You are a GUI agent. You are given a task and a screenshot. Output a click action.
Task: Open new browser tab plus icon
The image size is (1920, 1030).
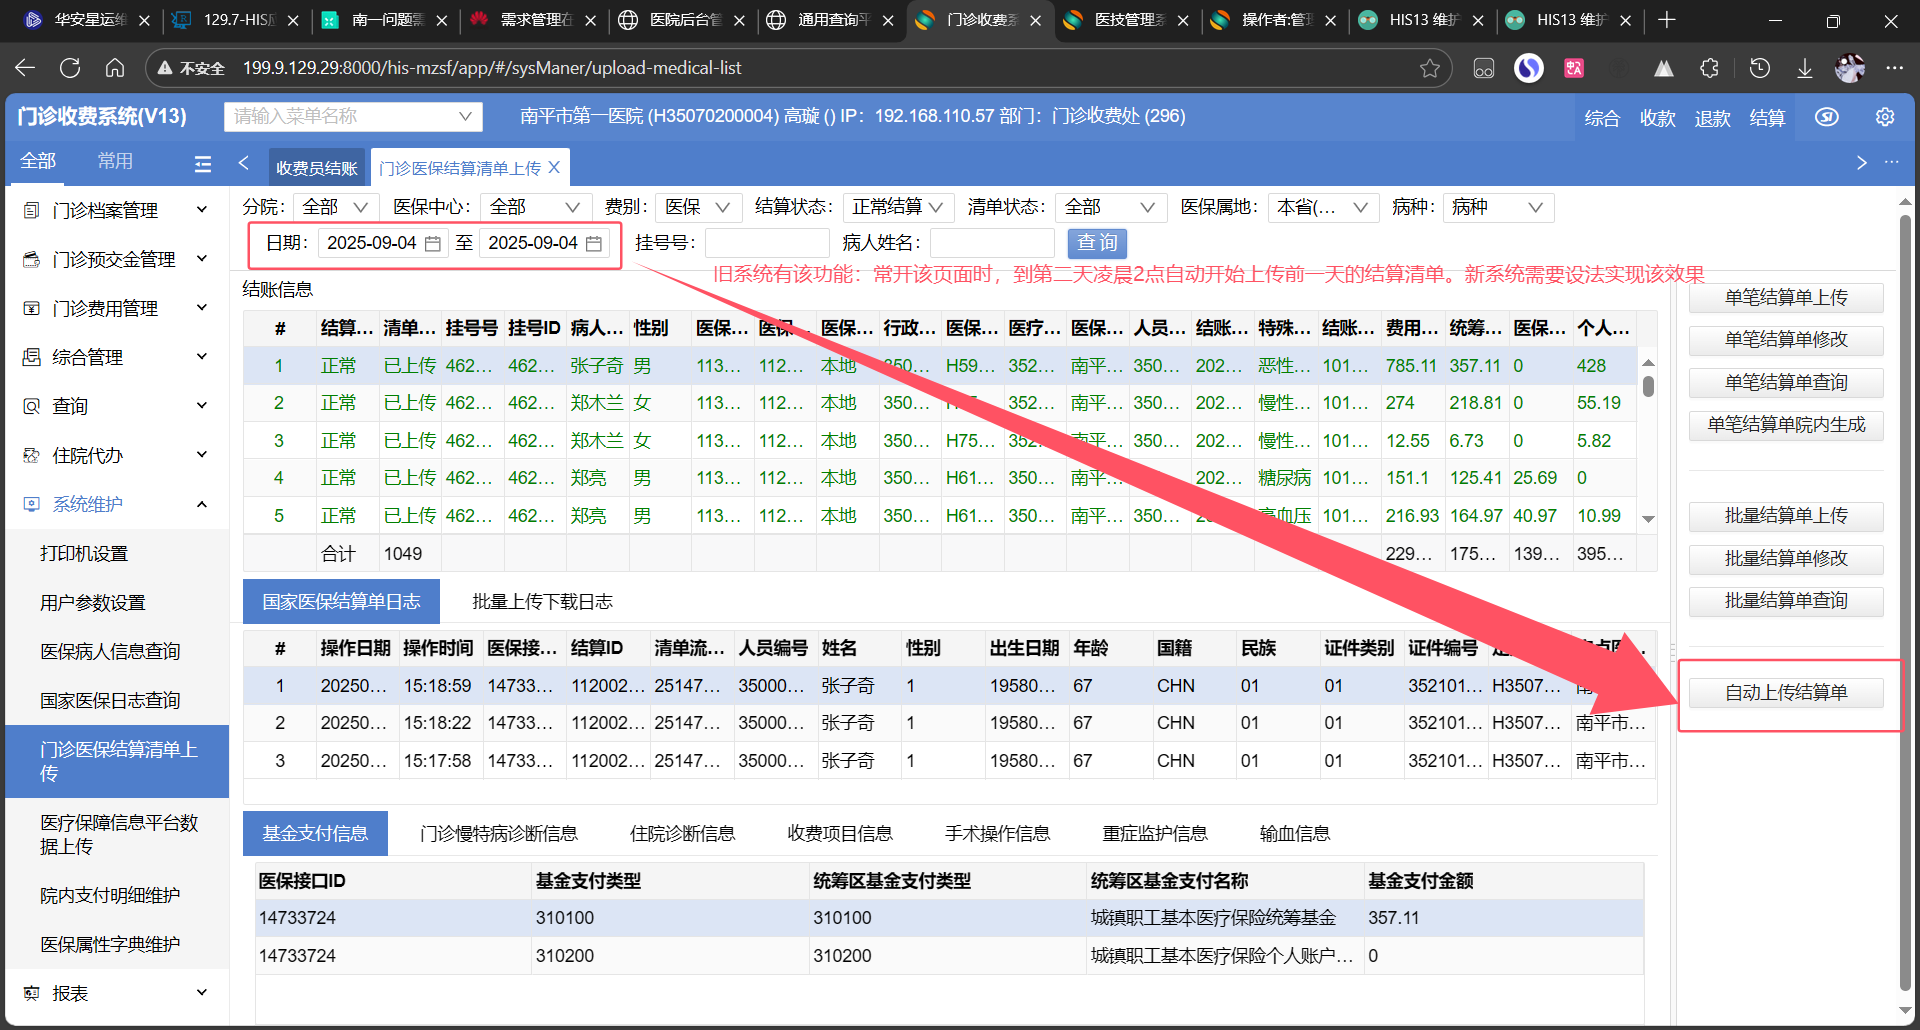pos(1666,20)
